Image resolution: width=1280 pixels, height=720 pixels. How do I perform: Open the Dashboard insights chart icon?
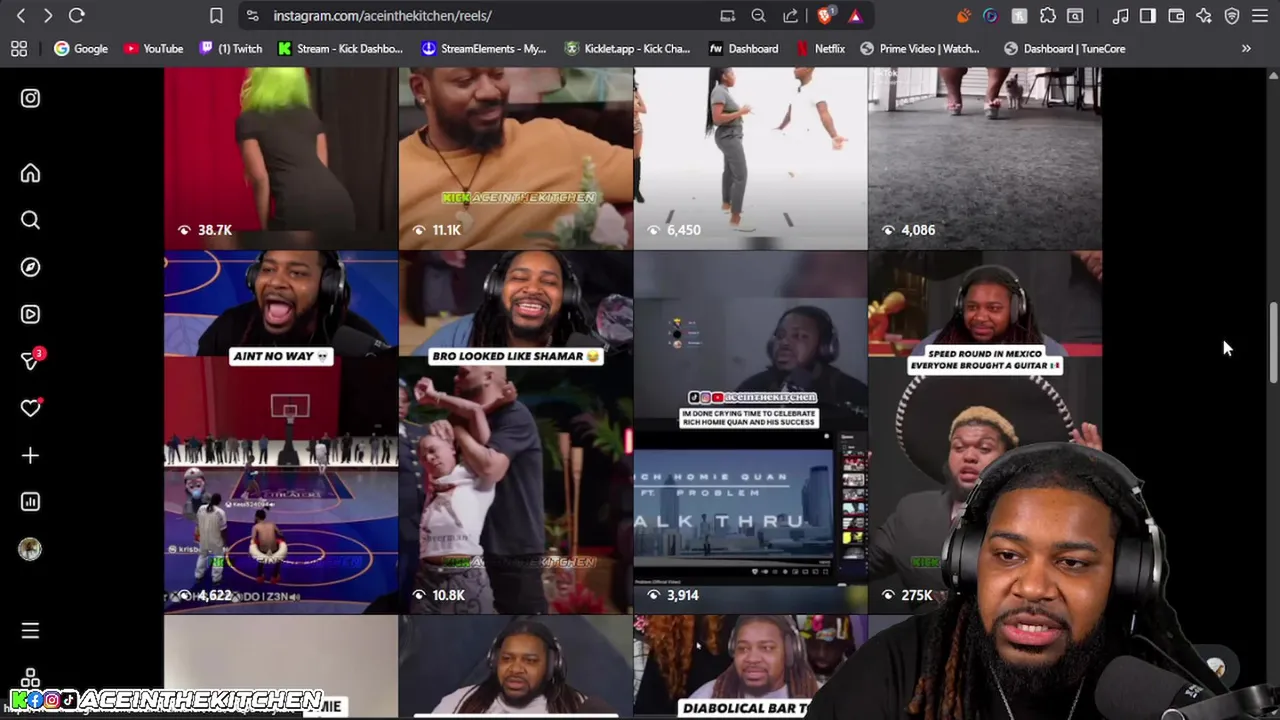click(x=30, y=502)
